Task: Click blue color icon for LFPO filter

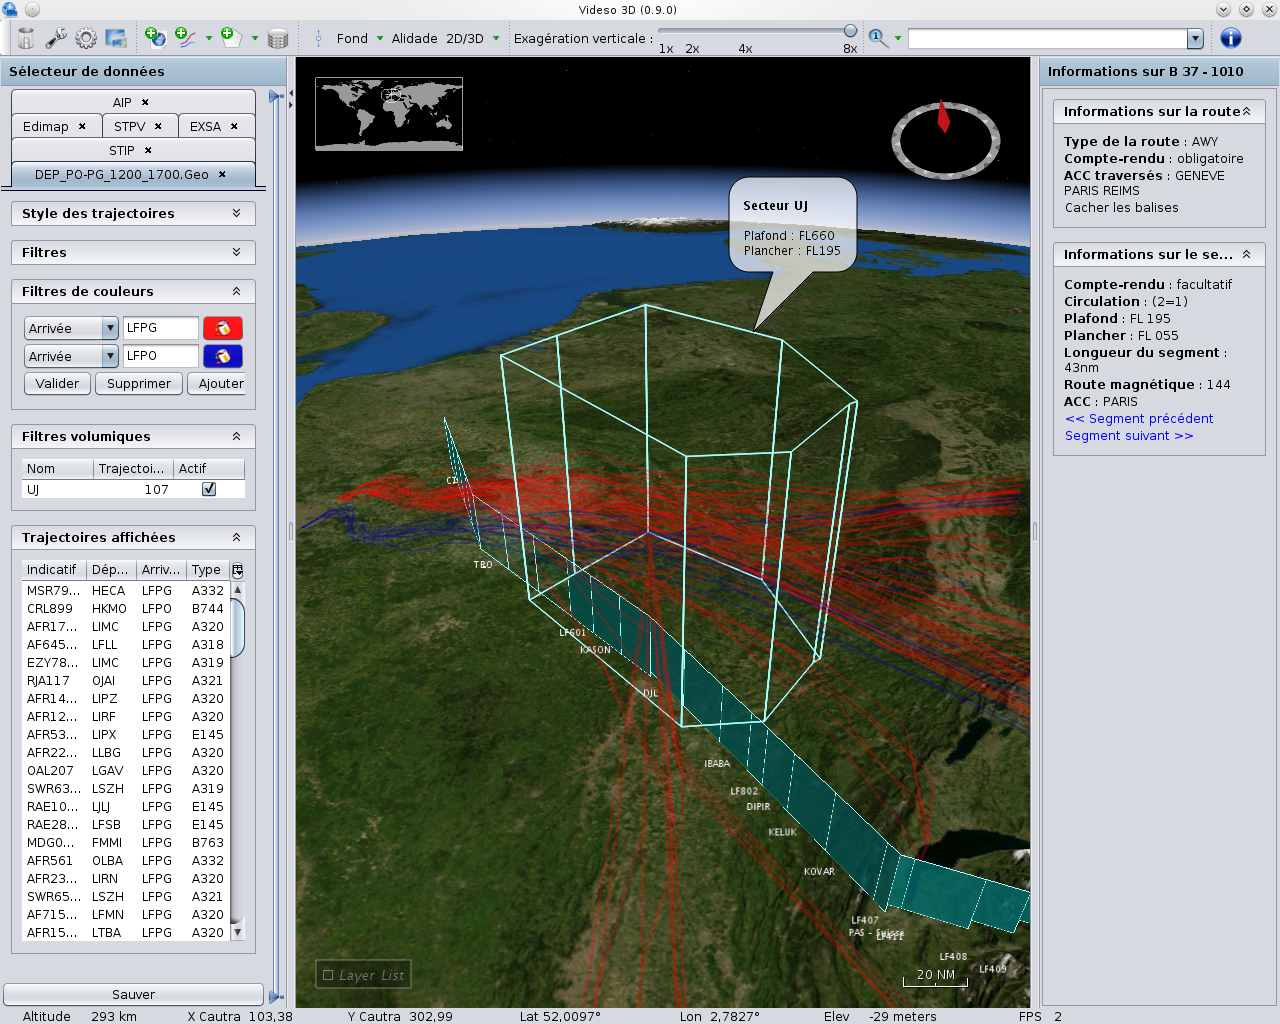Action: [x=223, y=356]
